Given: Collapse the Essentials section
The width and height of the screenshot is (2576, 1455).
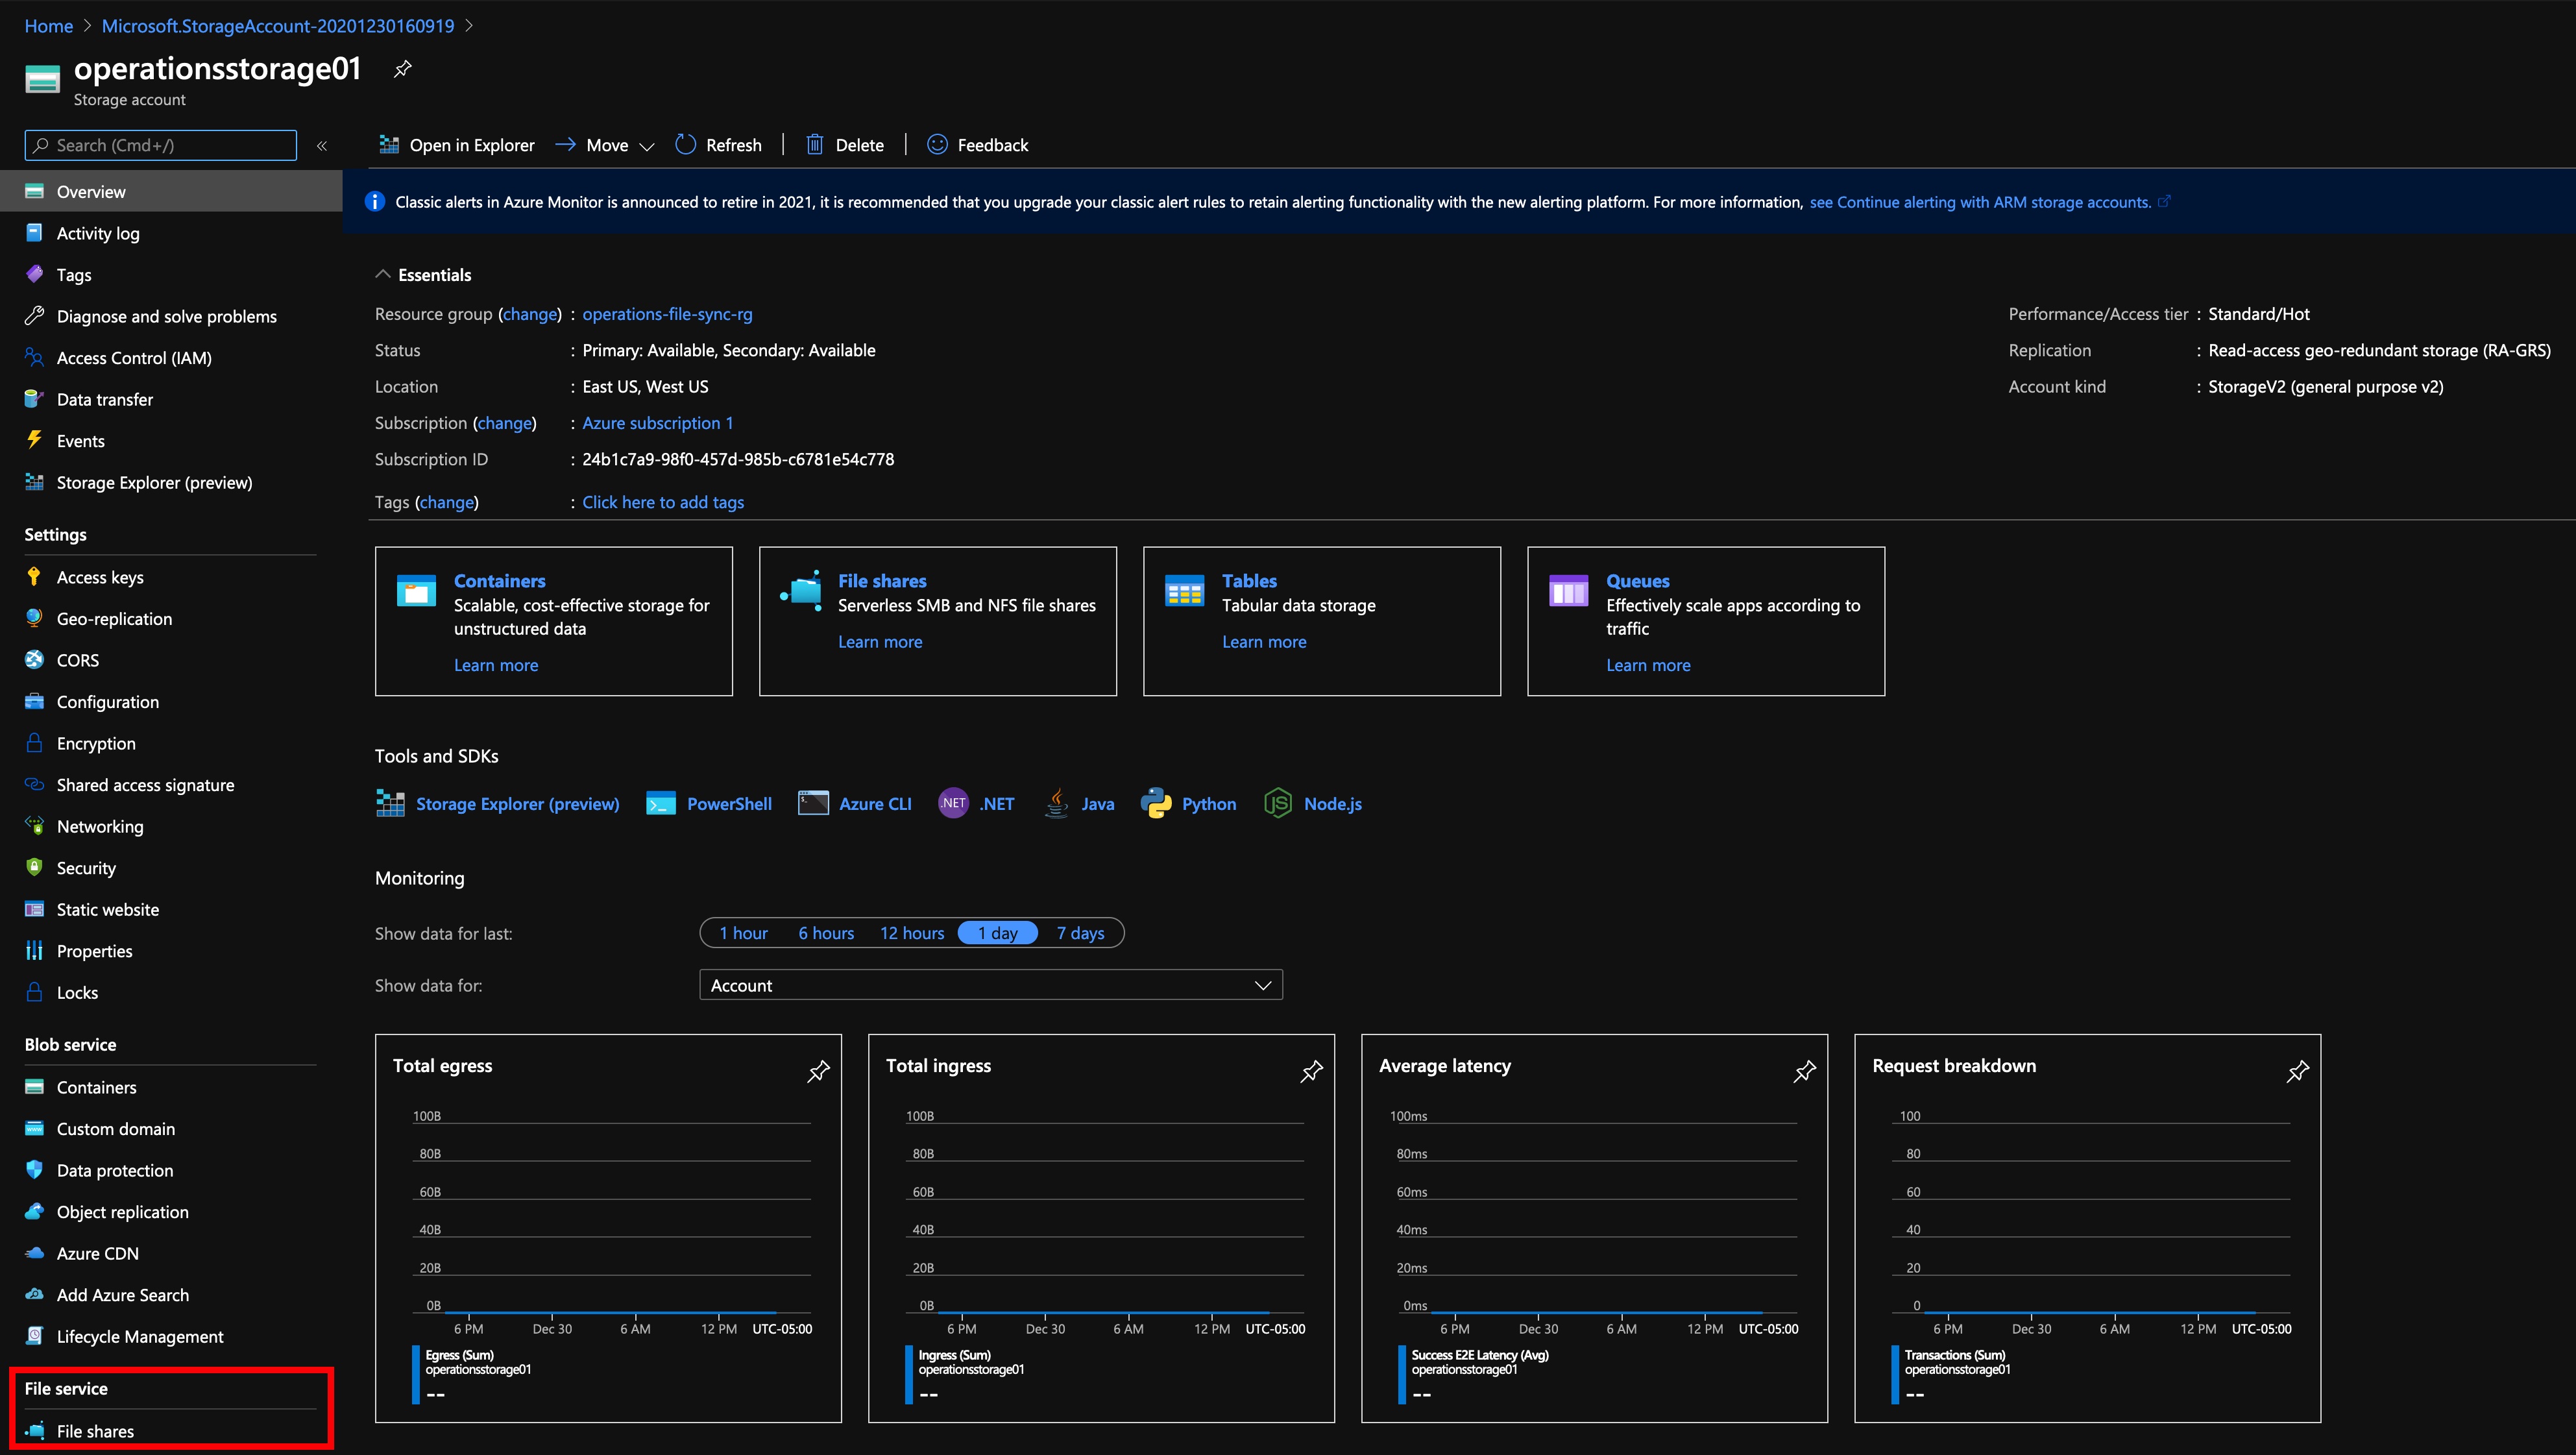Looking at the screenshot, I should (x=382, y=275).
